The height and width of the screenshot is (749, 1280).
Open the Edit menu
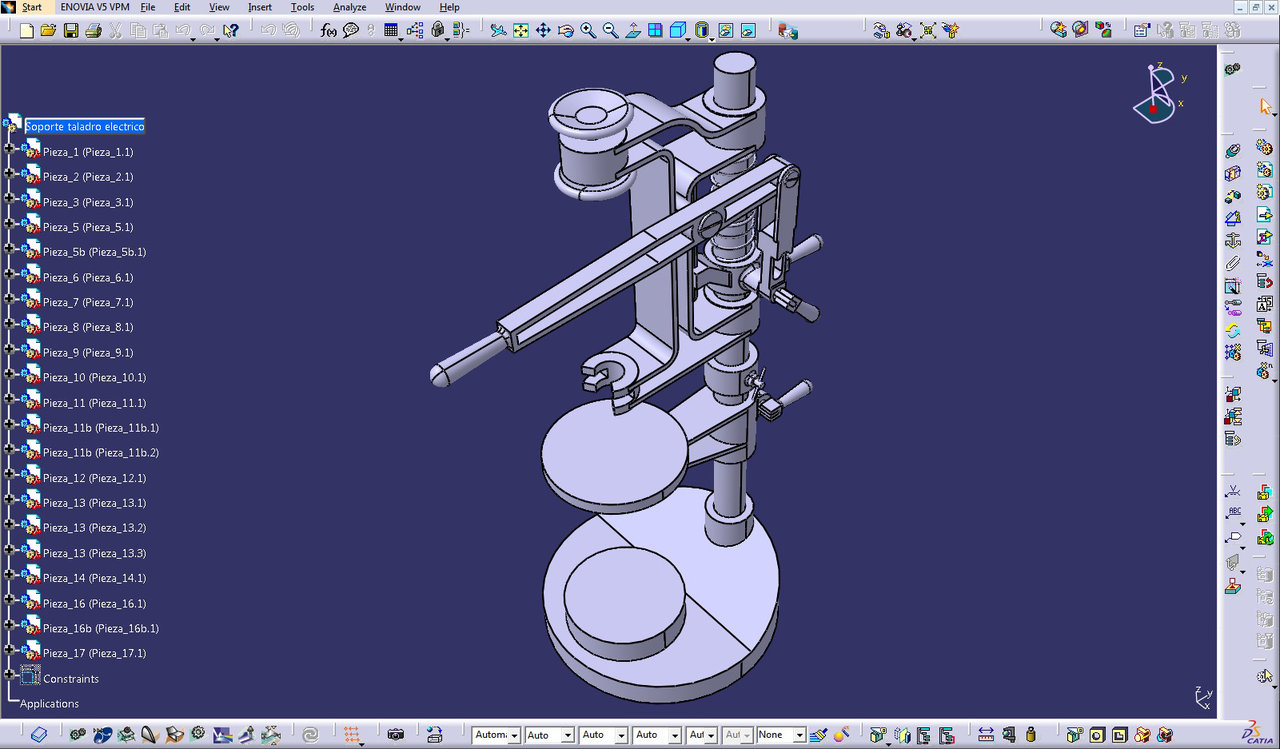[x=182, y=7]
